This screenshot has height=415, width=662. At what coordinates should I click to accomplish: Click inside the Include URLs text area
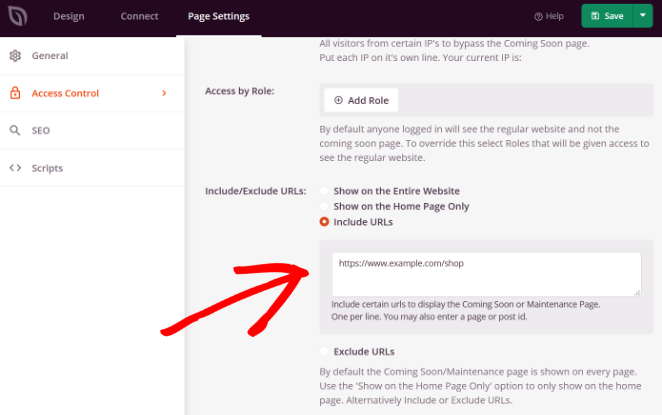tap(486, 274)
